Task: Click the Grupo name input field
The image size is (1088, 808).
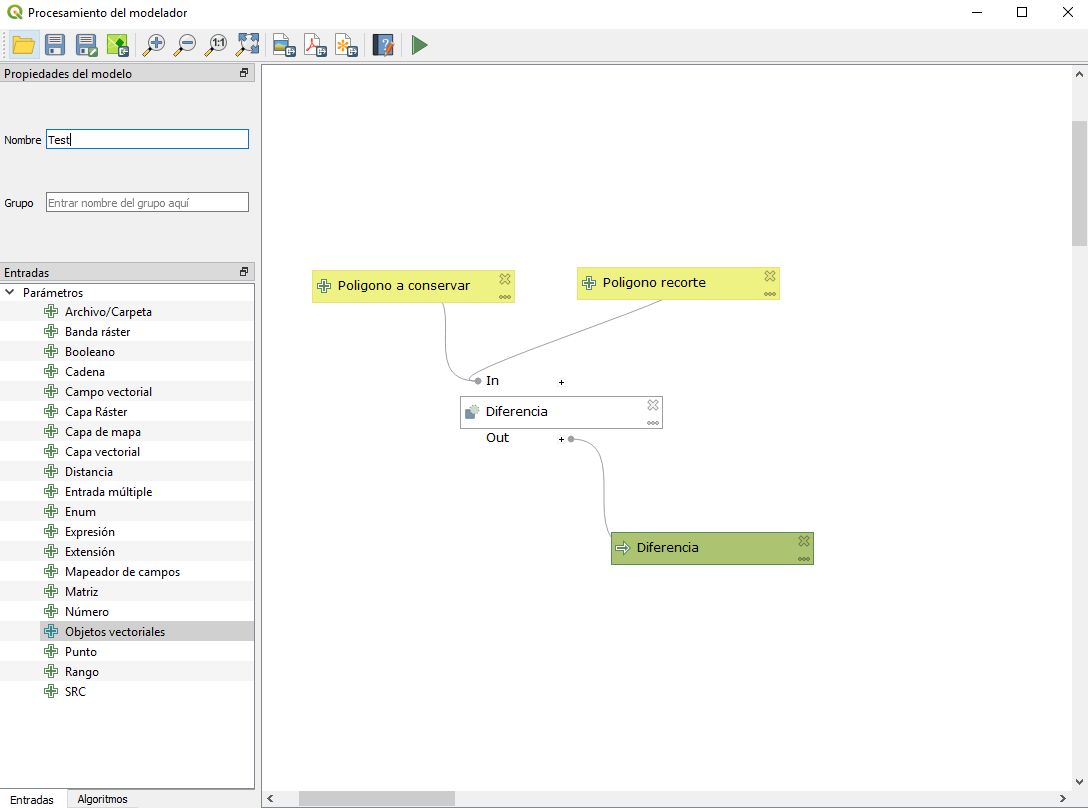Action: [147, 203]
